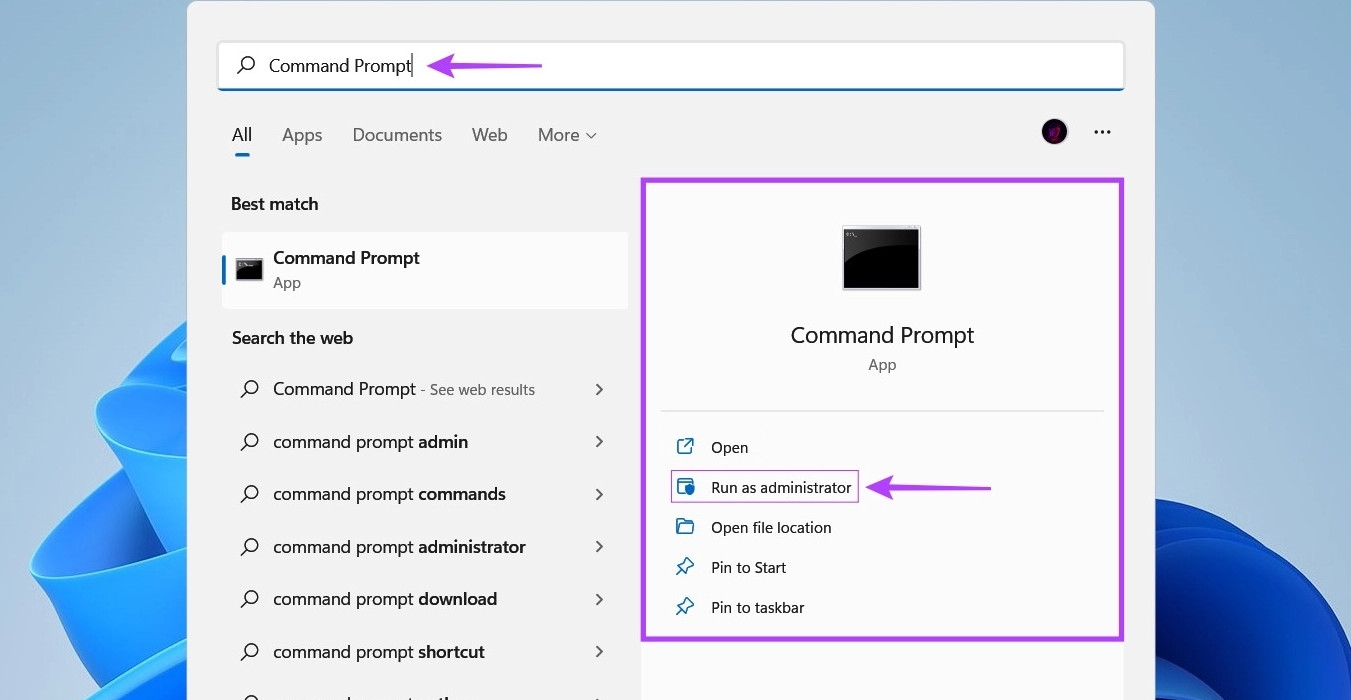
Task: Switch to the Documents tab
Action: 397,135
